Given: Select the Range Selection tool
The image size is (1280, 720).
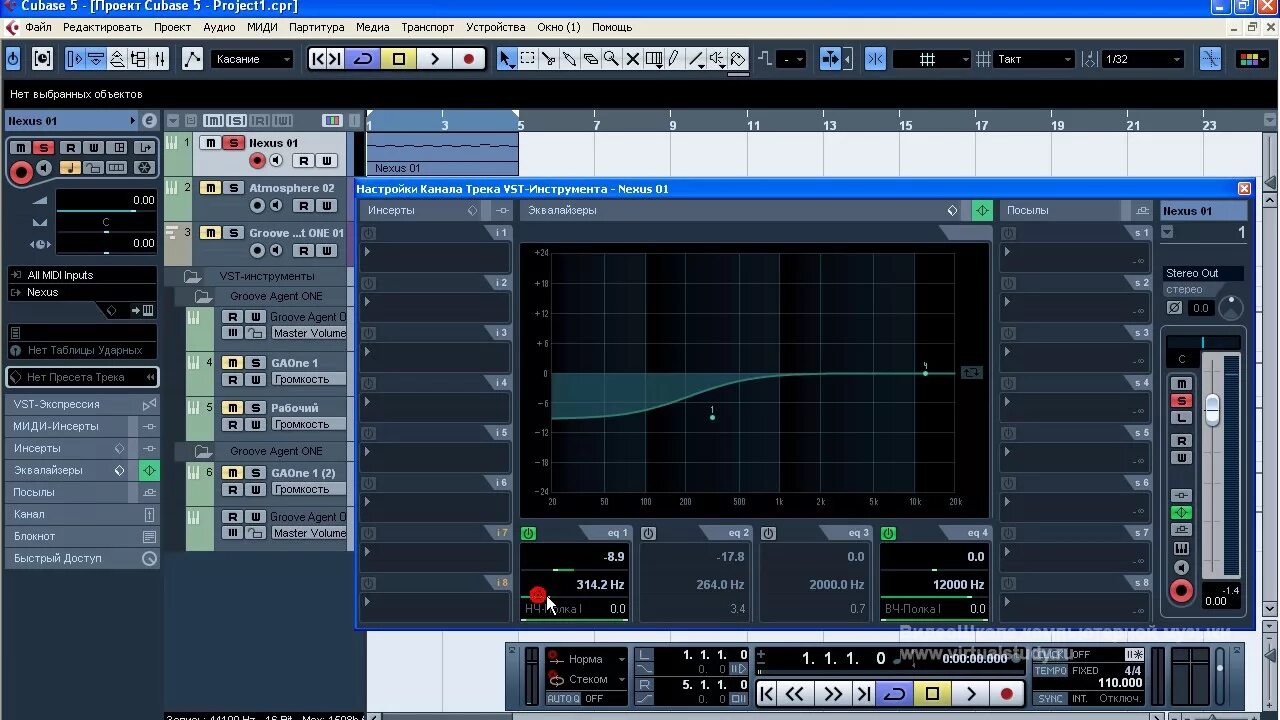Looking at the screenshot, I should [x=527, y=59].
